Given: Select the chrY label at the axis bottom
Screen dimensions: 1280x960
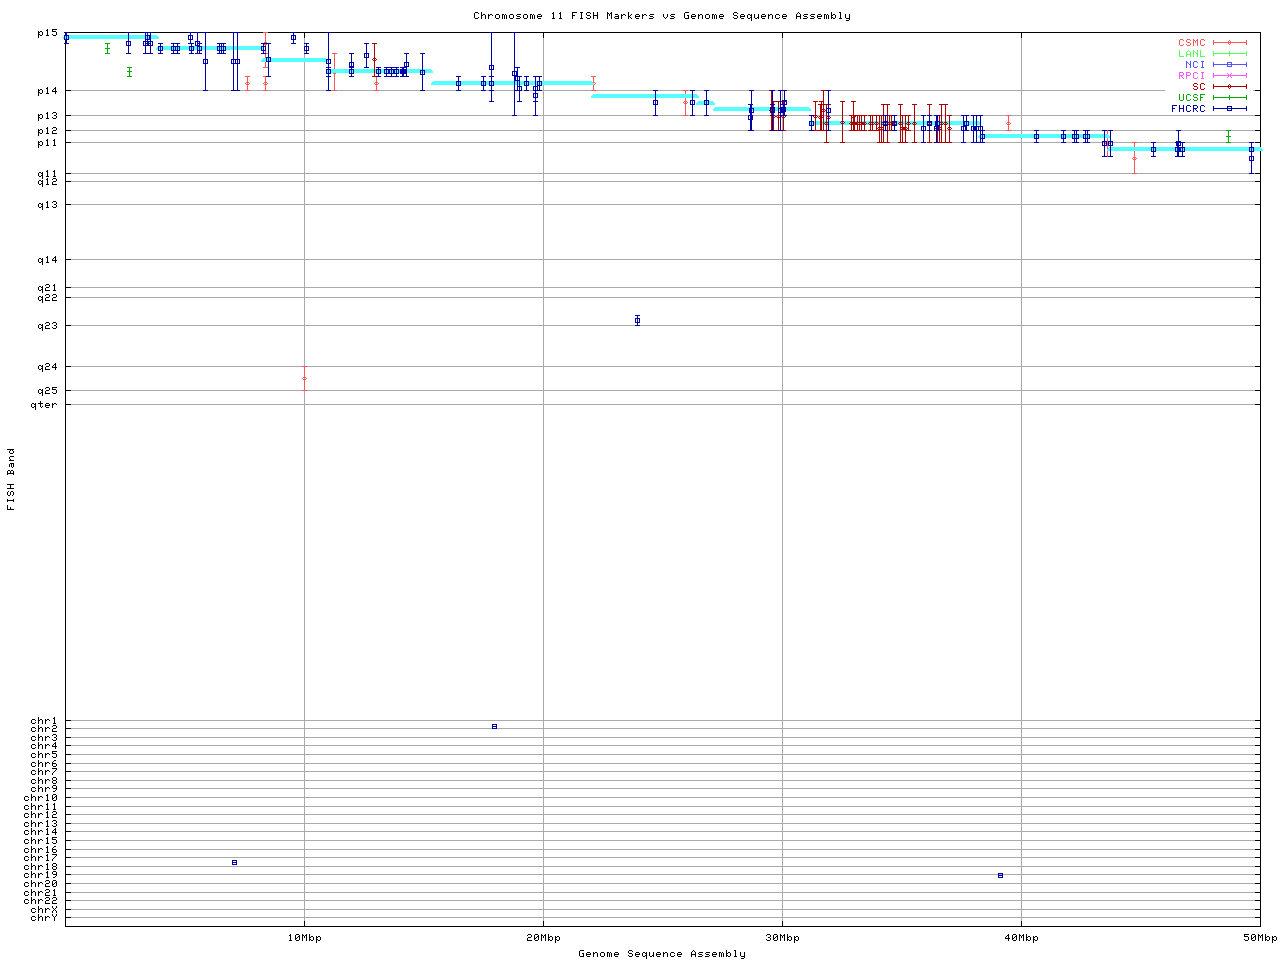Looking at the screenshot, I should (x=44, y=918).
